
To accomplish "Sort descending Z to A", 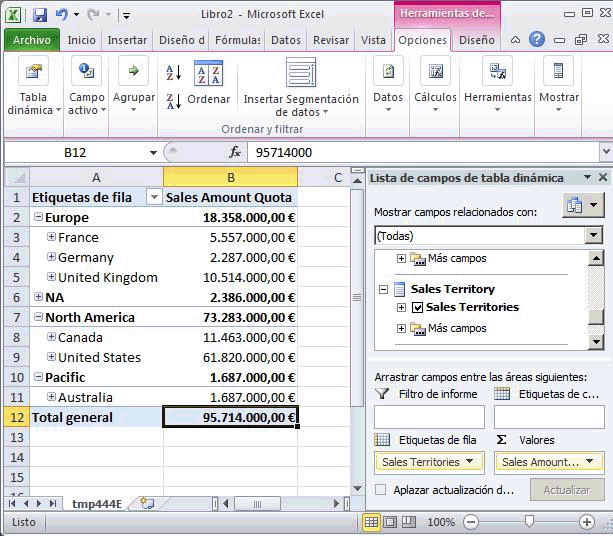I will (x=174, y=101).
